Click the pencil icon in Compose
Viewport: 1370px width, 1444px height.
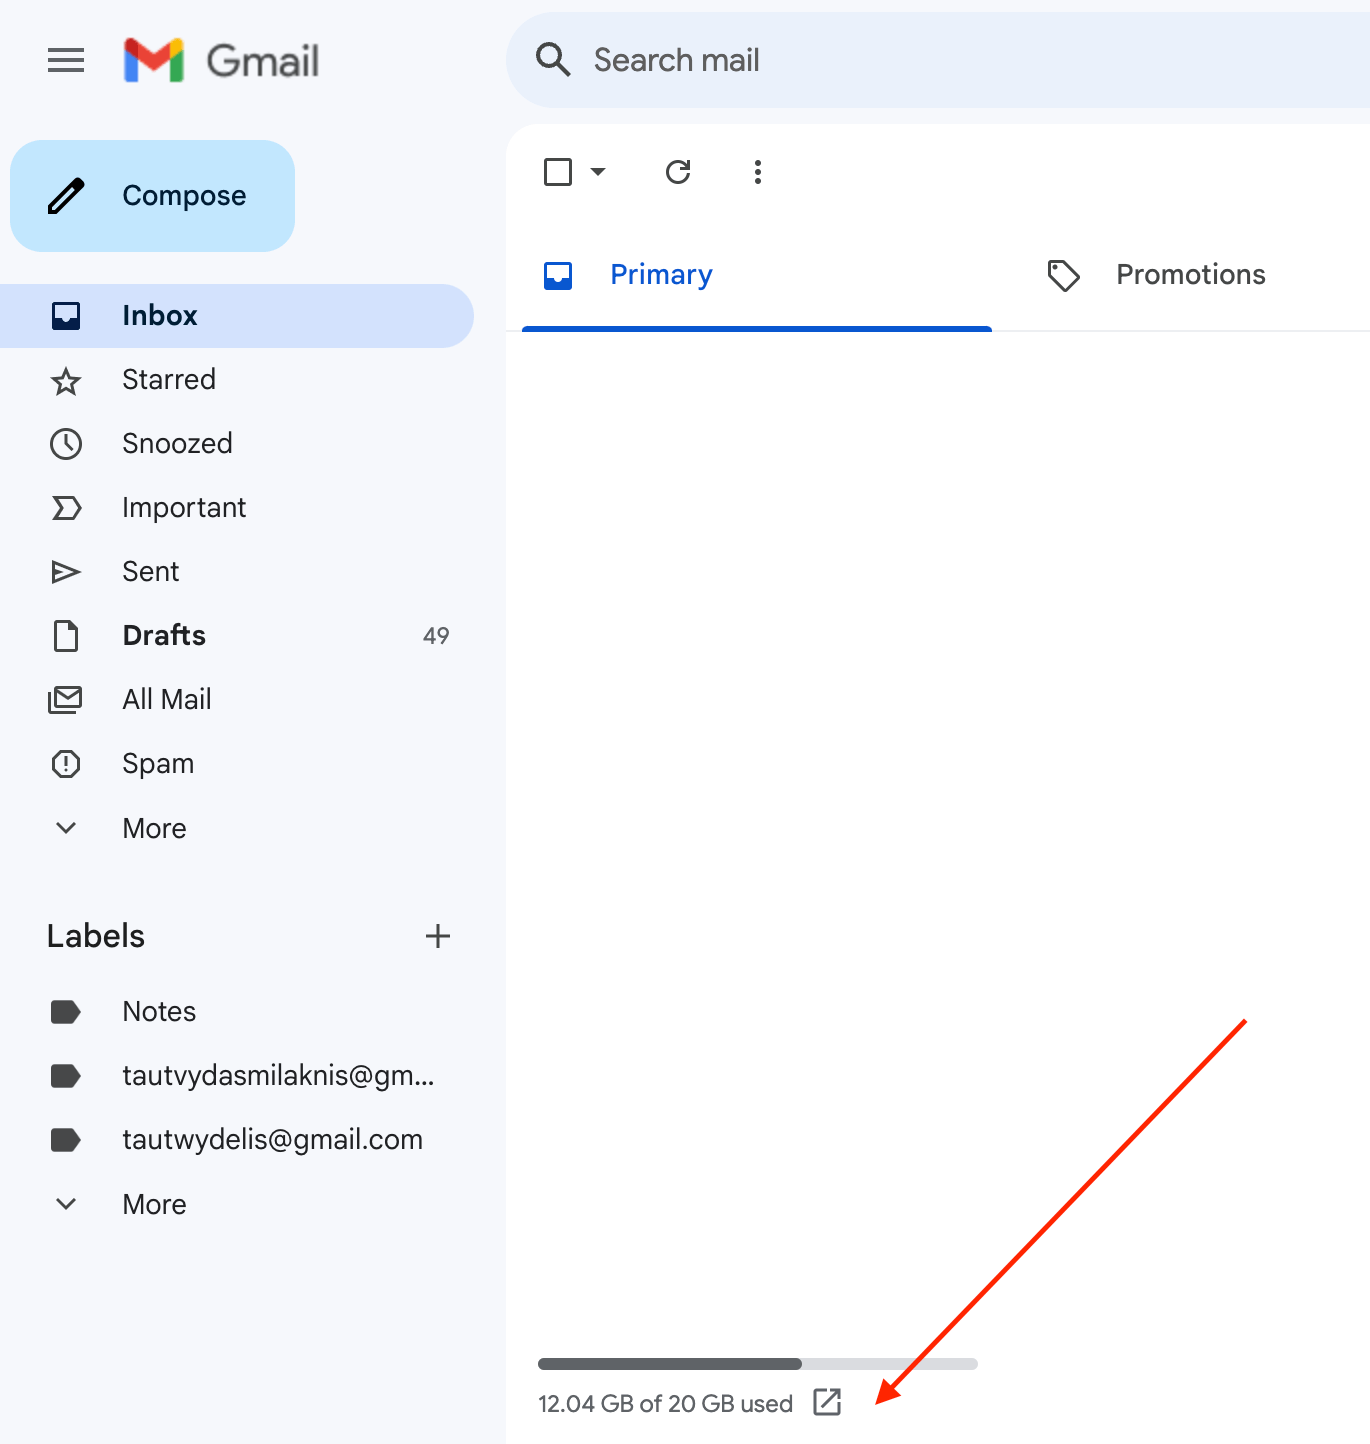[x=66, y=196]
